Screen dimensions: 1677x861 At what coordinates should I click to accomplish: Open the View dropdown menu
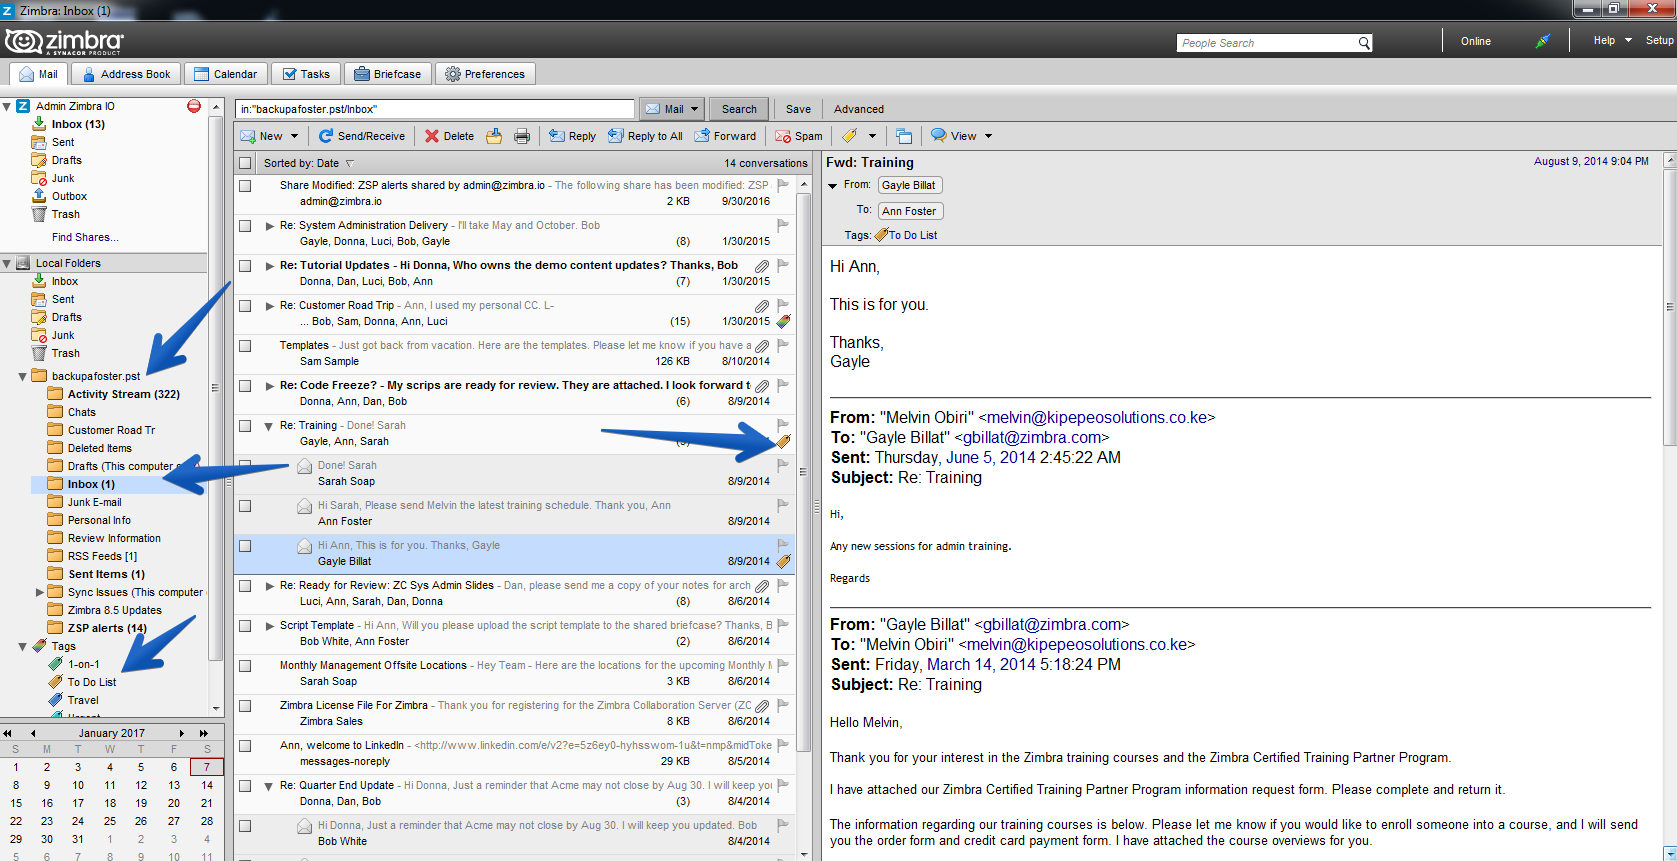[962, 136]
